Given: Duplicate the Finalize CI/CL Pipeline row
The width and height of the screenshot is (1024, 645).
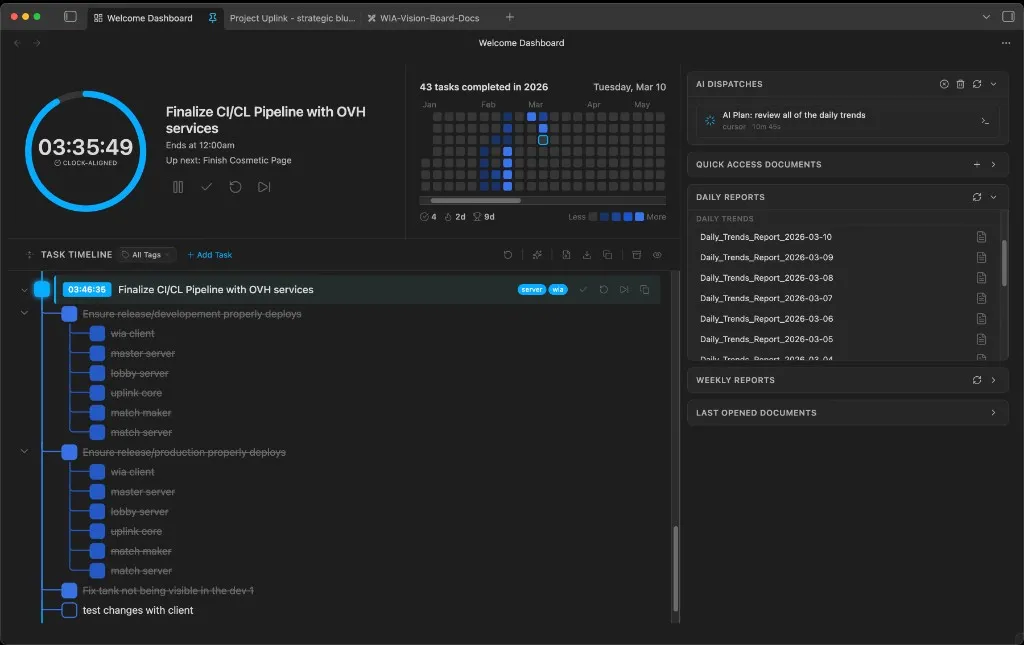Looking at the screenshot, I should (645, 290).
